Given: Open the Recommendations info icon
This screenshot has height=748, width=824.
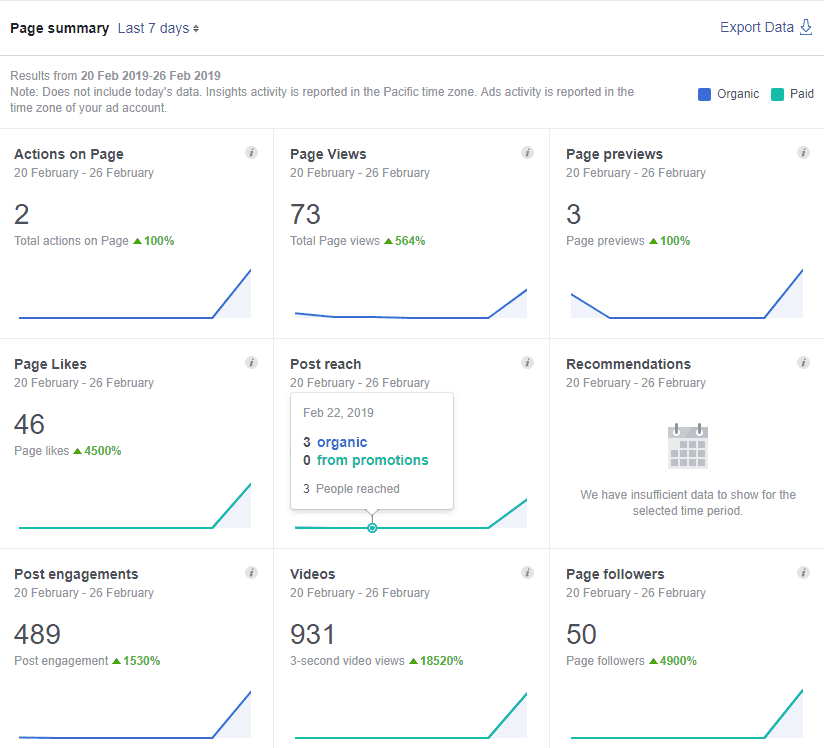Looking at the screenshot, I should (803, 363).
